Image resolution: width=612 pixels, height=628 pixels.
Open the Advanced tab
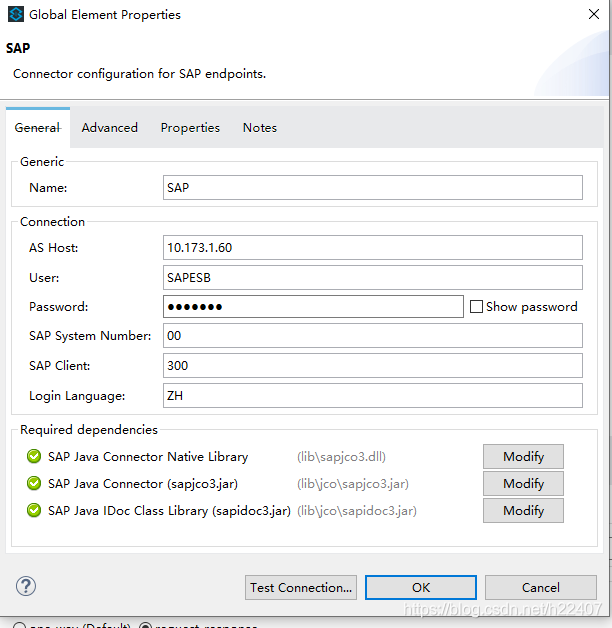(110, 128)
